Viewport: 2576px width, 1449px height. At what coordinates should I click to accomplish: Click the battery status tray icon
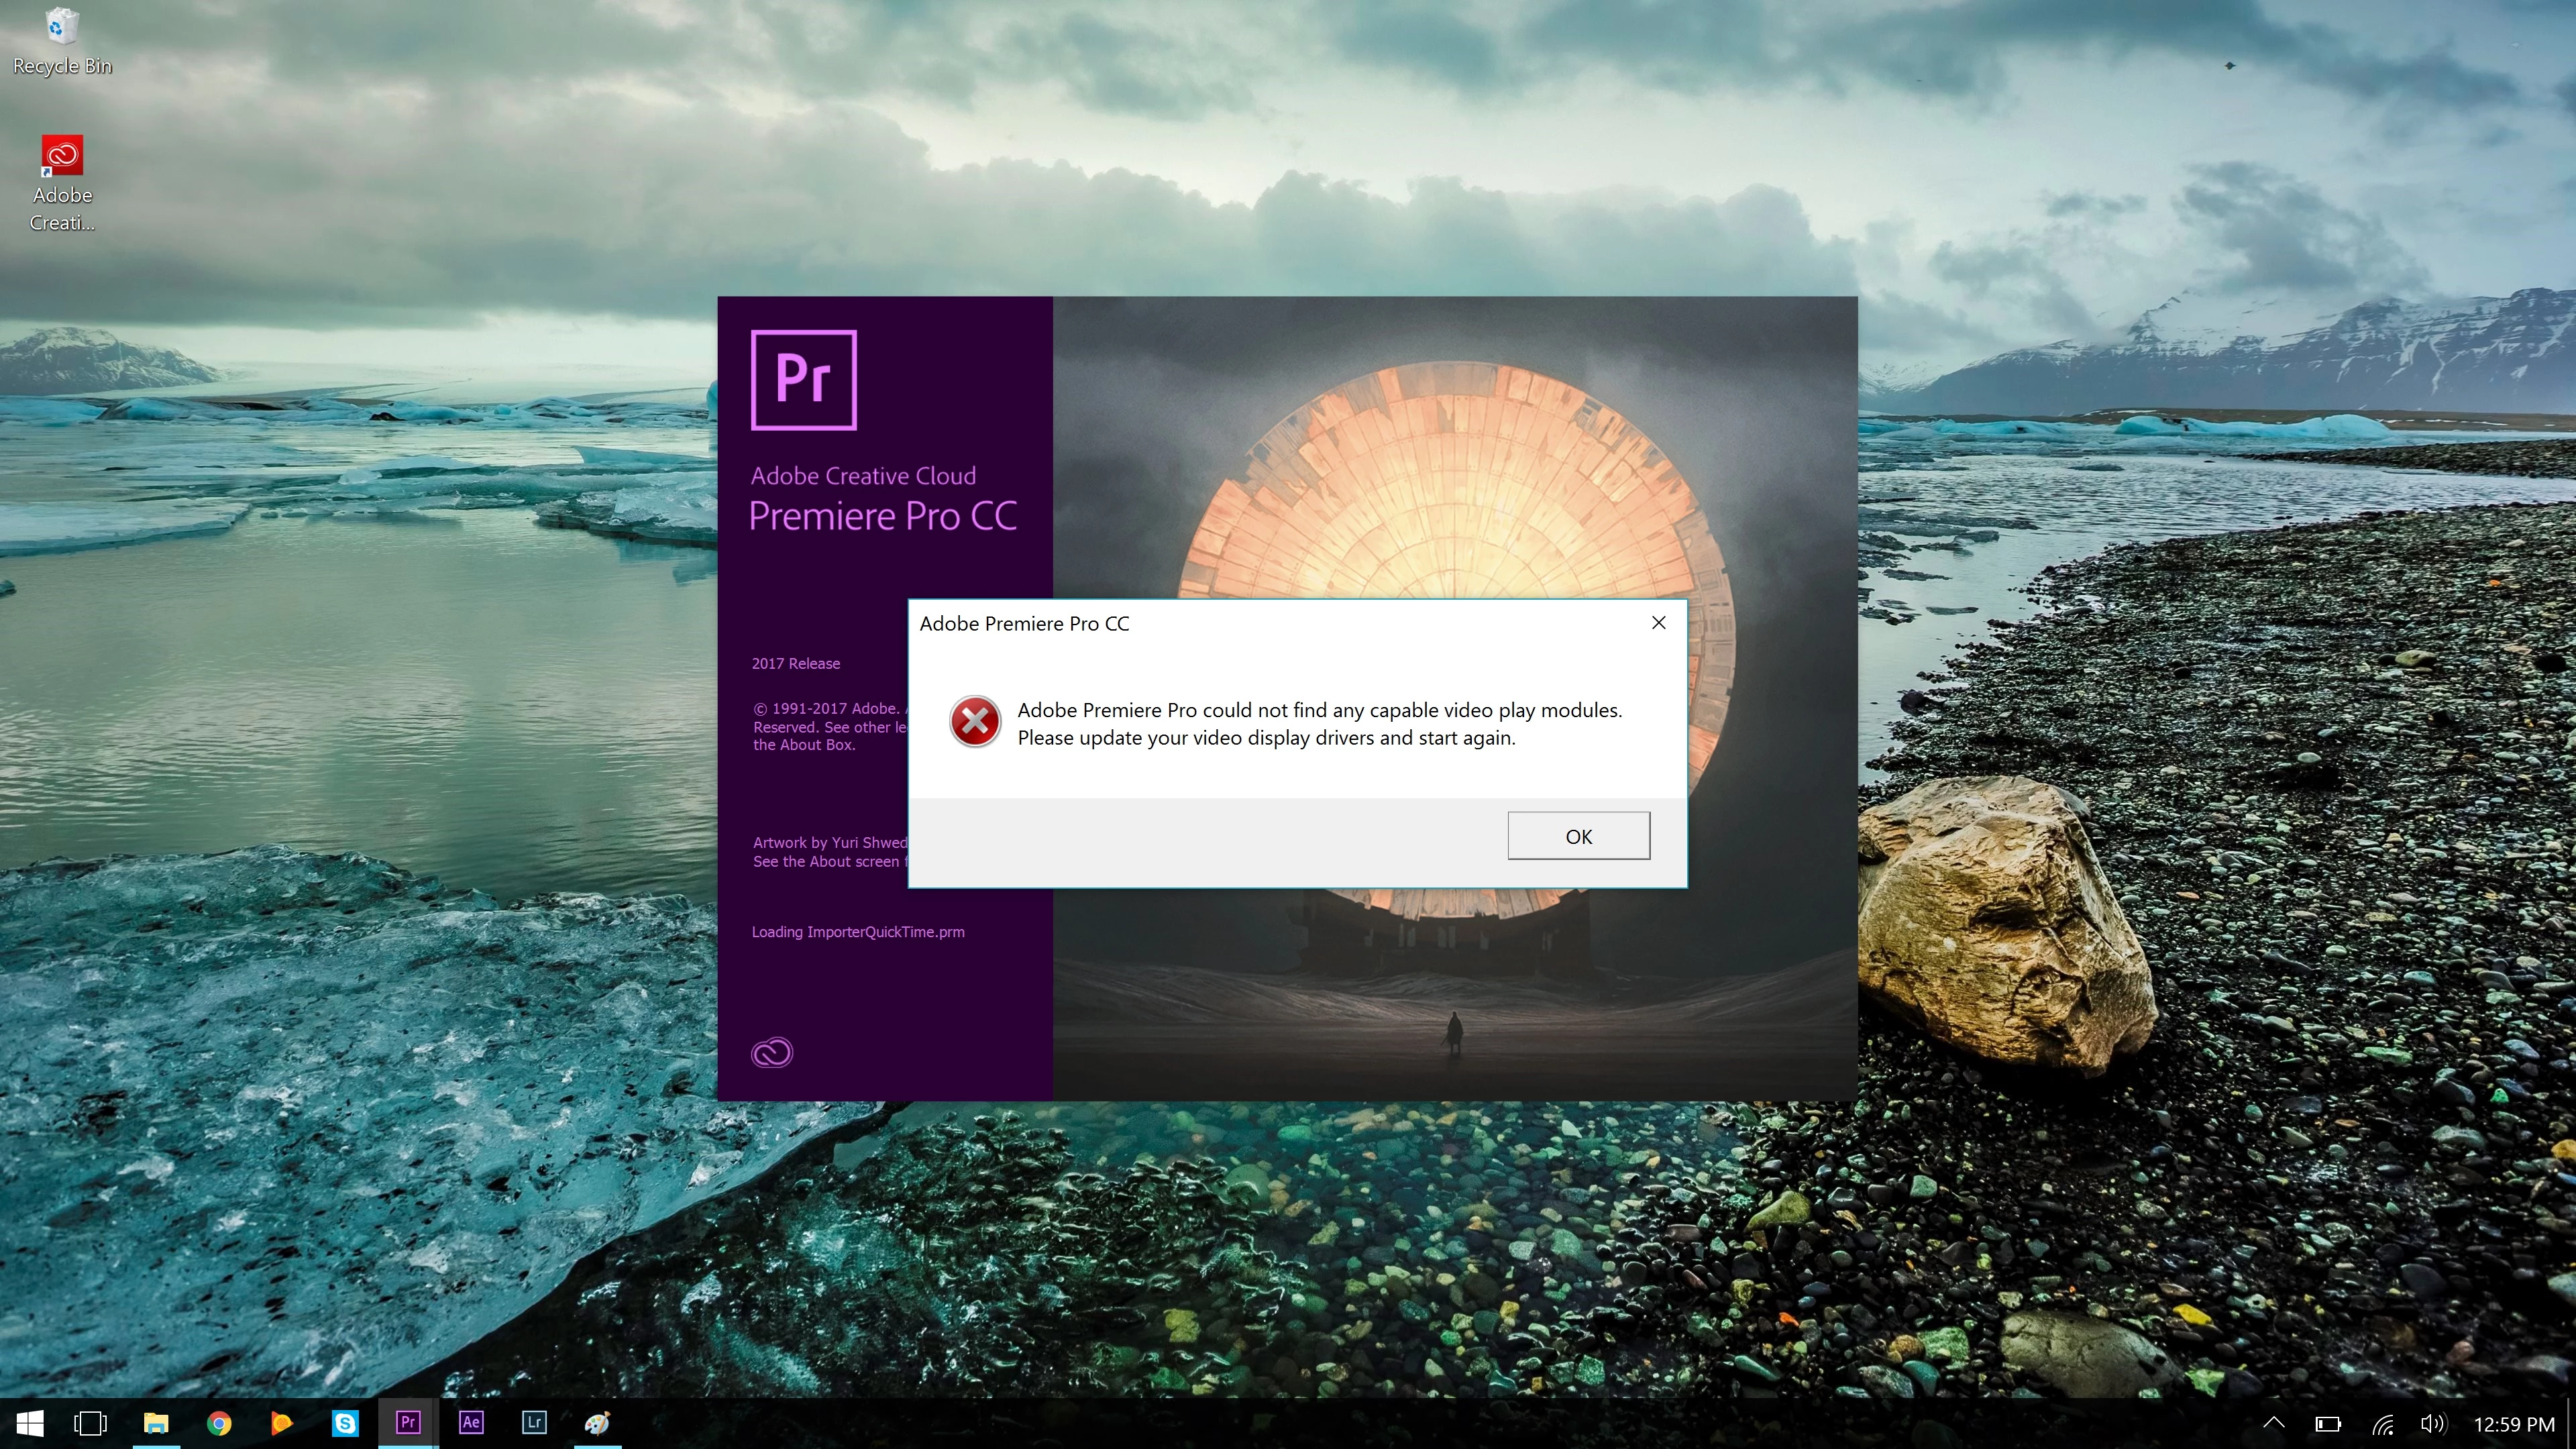tap(2328, 1424)
